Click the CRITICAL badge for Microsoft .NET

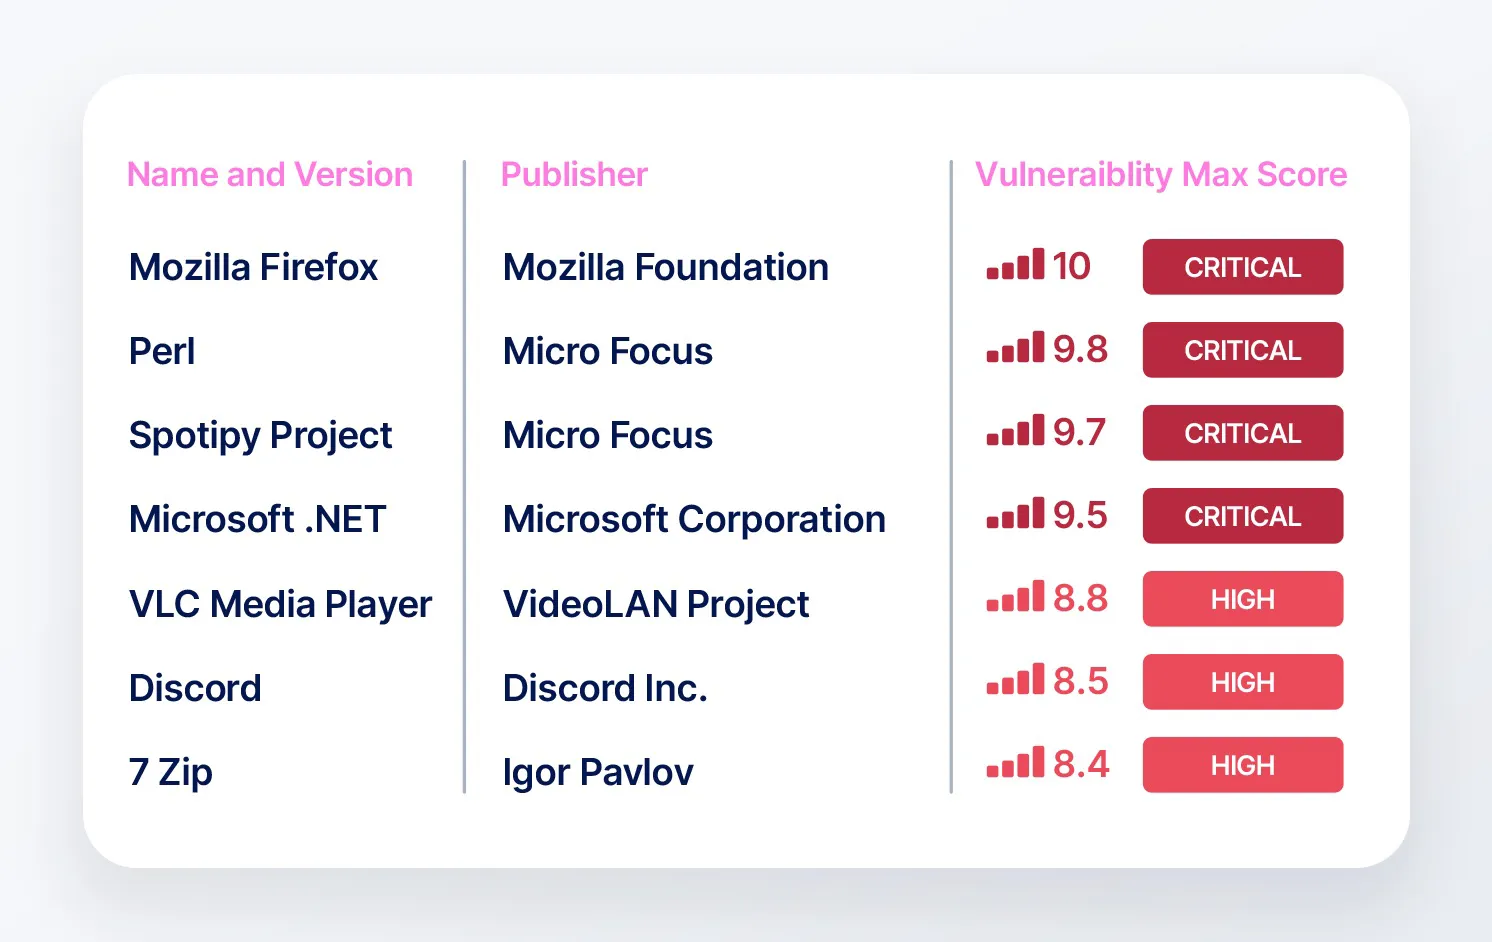[1243, 516]
